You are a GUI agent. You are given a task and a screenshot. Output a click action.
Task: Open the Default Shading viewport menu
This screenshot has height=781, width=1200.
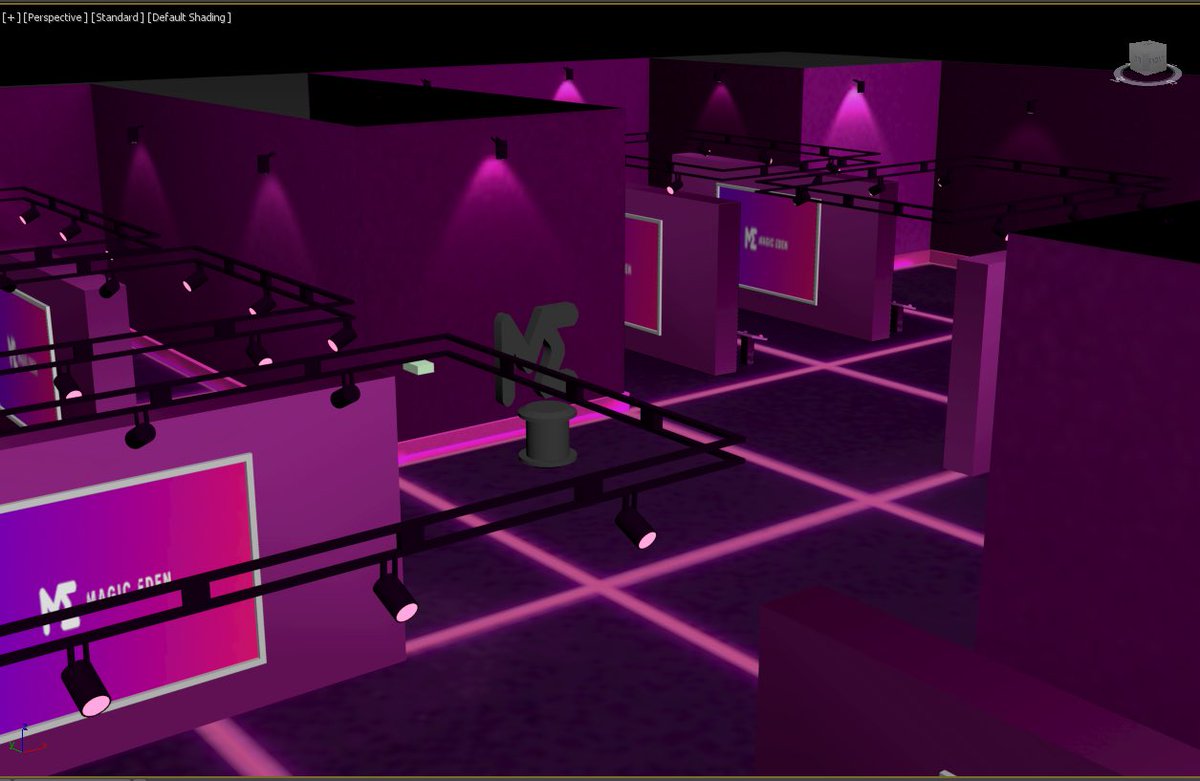click(x=189, y=17)
